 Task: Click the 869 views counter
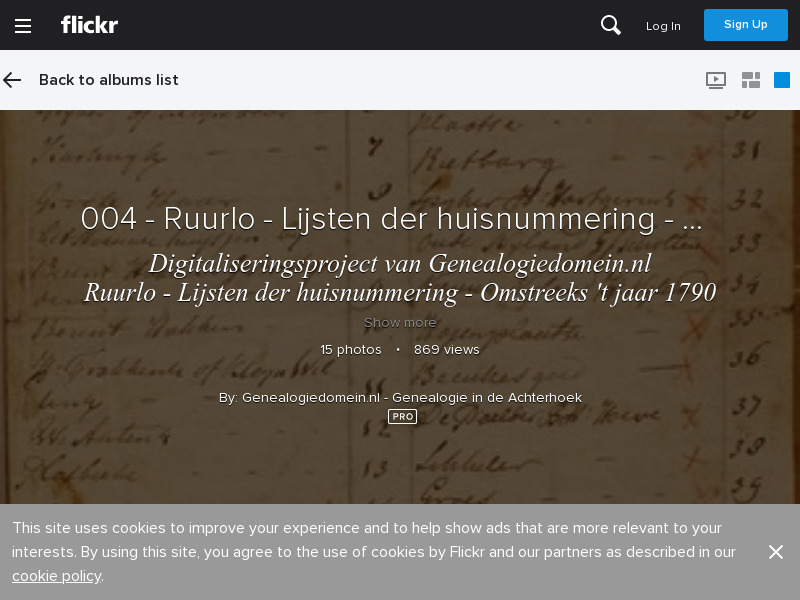click(x=447, y=350)
